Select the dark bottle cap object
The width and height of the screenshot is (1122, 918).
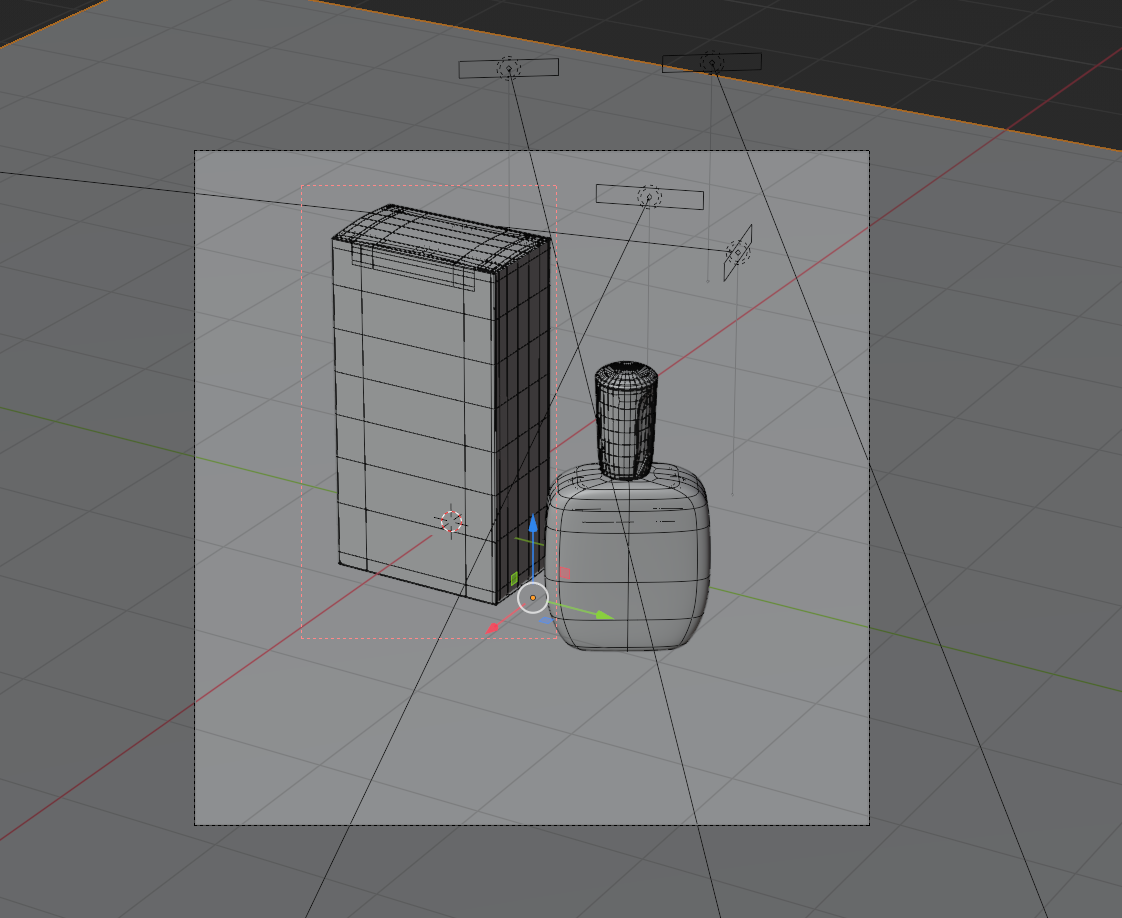point(627,420)
